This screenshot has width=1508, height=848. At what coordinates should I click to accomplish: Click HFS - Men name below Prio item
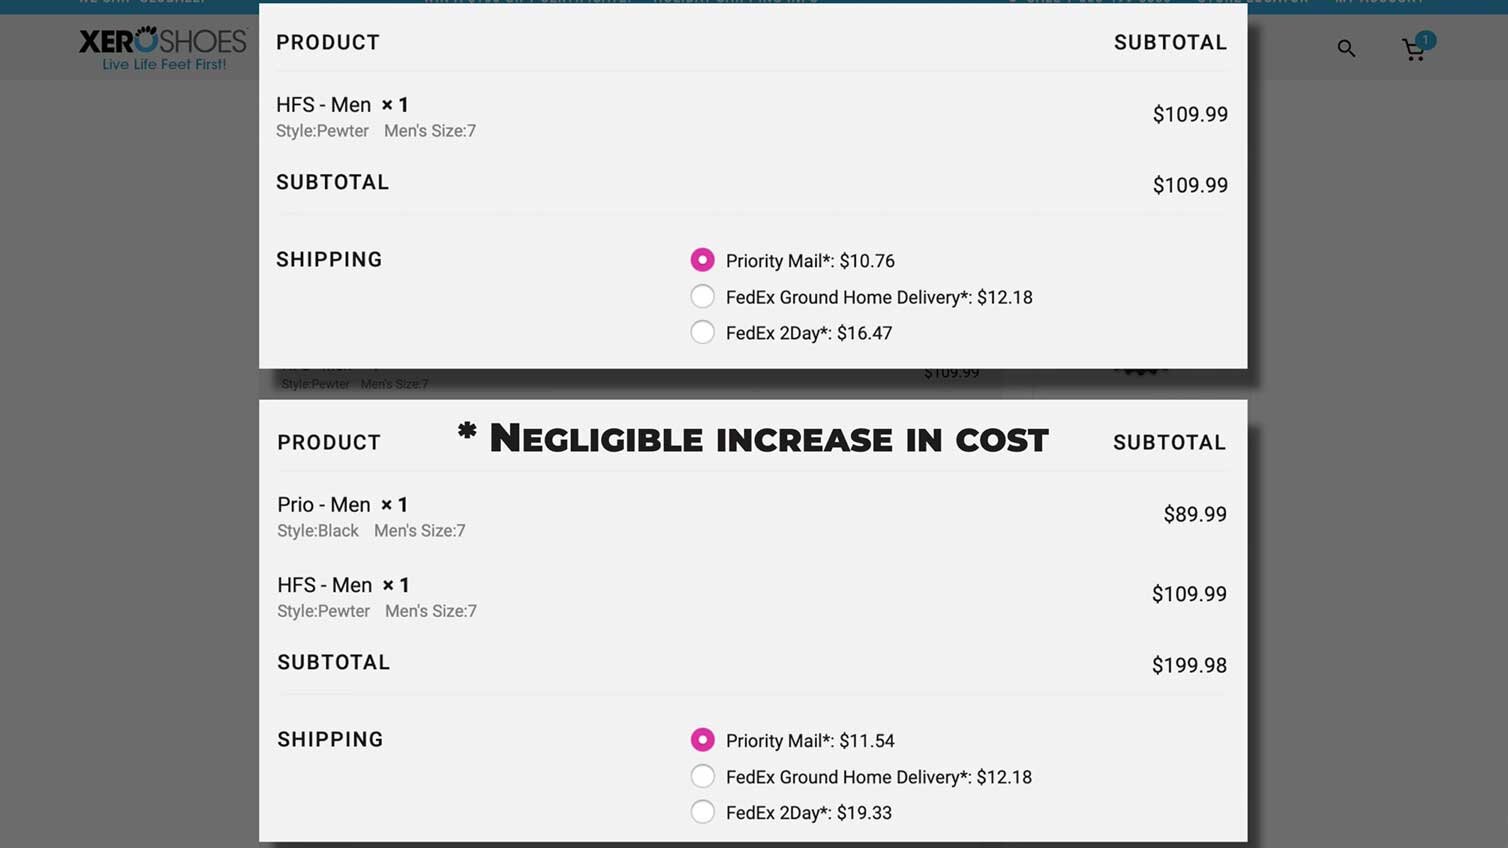pyautogui.click(x=324, y=585)
